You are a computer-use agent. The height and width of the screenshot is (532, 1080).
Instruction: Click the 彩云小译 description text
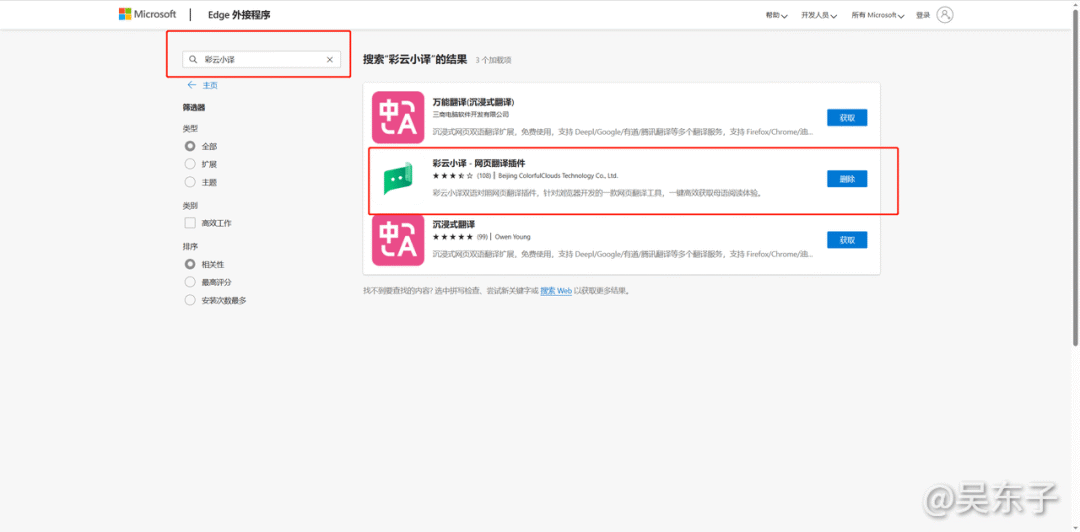pos(598,193)
